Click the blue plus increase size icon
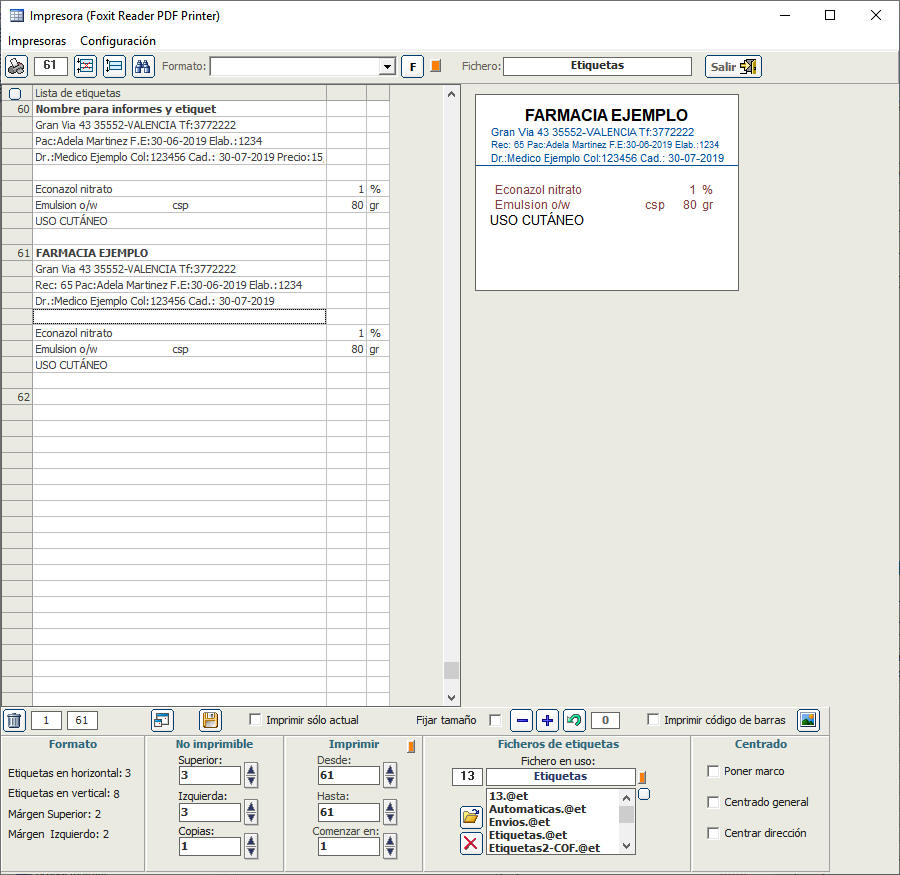 [548, 720]
